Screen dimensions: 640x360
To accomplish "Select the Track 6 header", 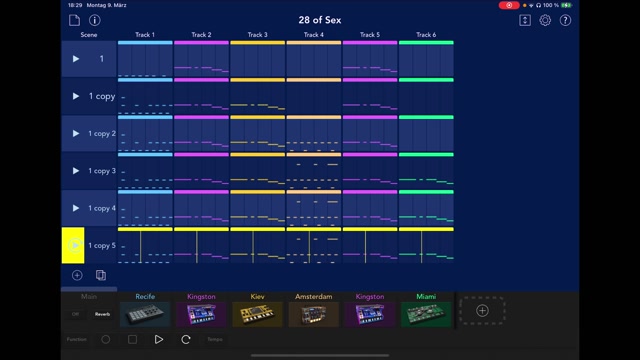I will [426, 35].
